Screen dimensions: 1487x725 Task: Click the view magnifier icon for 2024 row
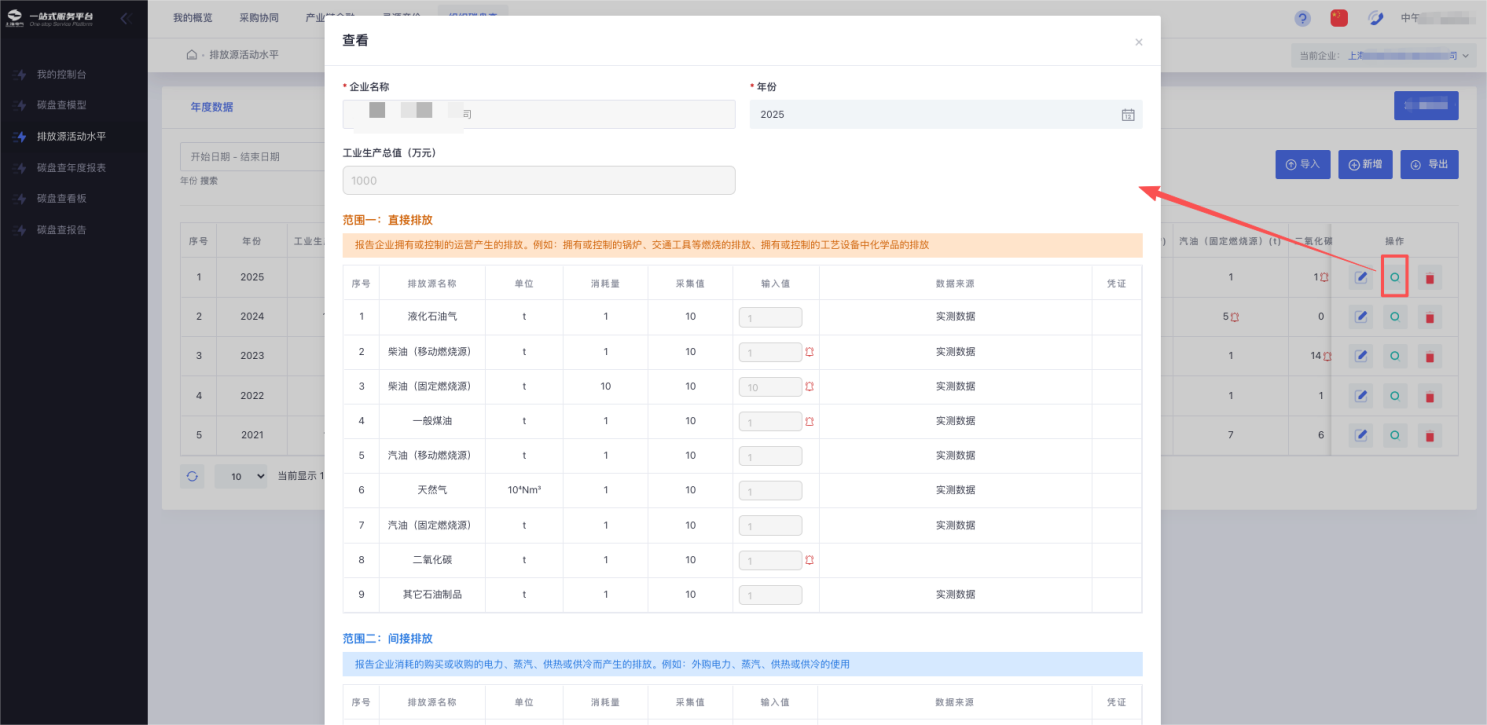click(x=1394, y=317)
